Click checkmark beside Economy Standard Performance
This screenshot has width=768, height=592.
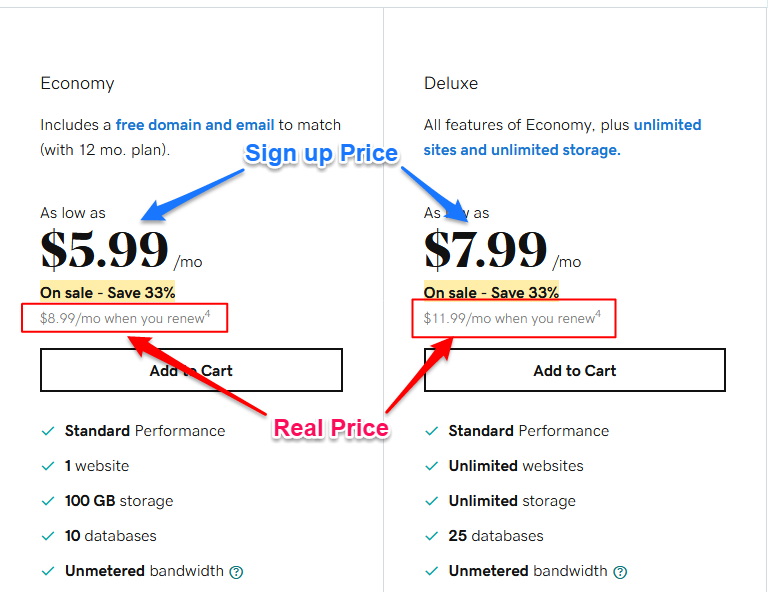(x=48, y=431)
